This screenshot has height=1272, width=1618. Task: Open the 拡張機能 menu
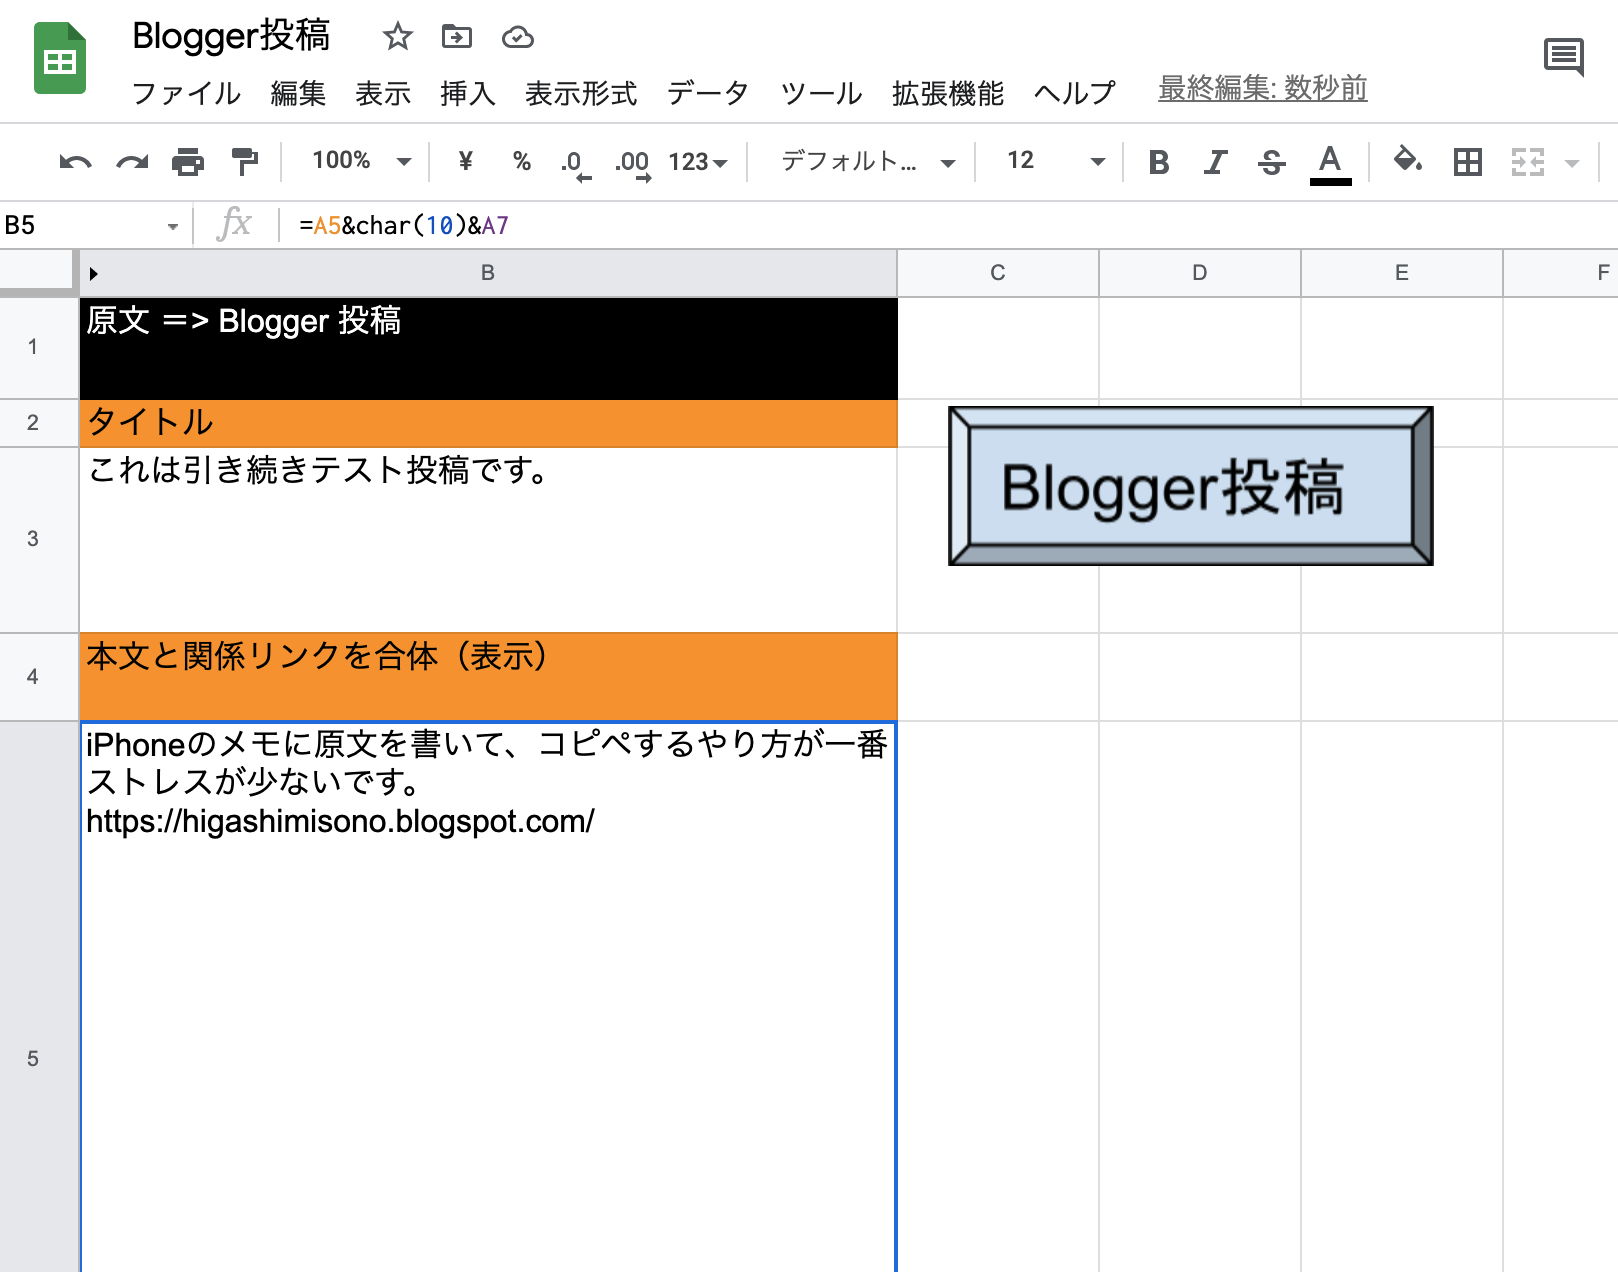947,93
